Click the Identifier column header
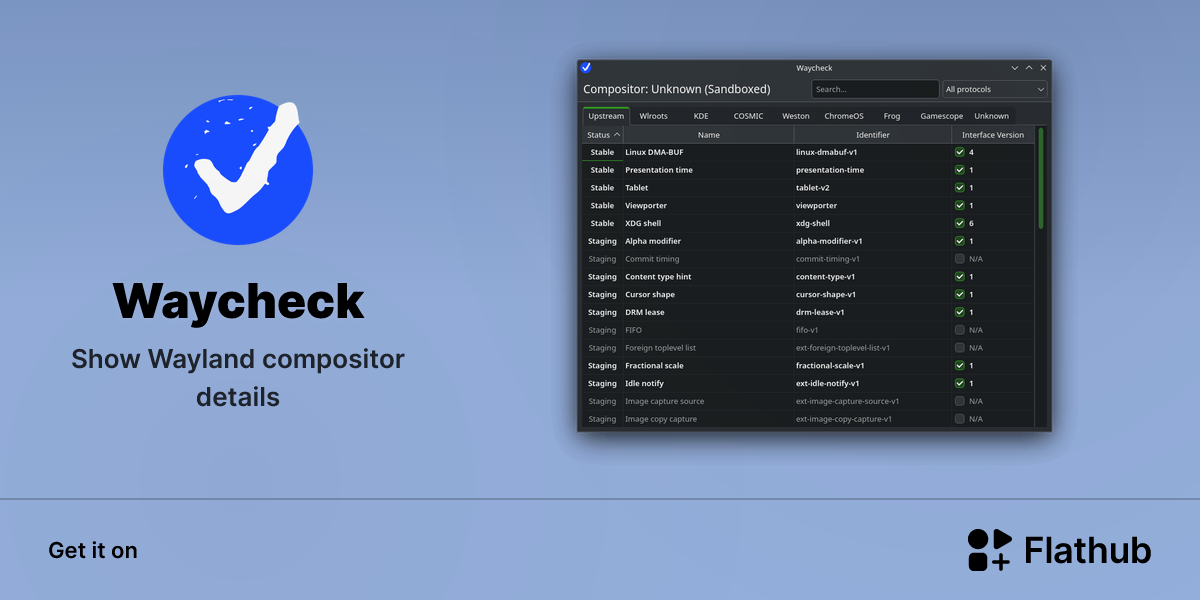This screenshot has height=600, width=1200. tap(873, 135)
